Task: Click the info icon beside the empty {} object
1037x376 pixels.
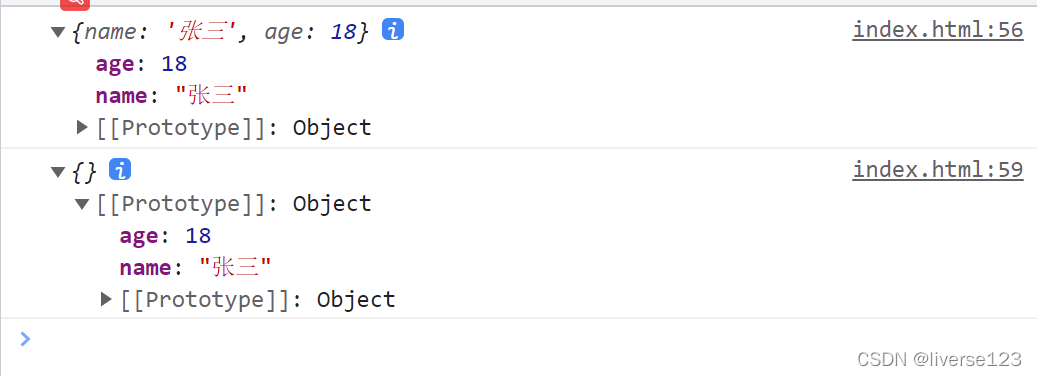Action: coord(120,170)
